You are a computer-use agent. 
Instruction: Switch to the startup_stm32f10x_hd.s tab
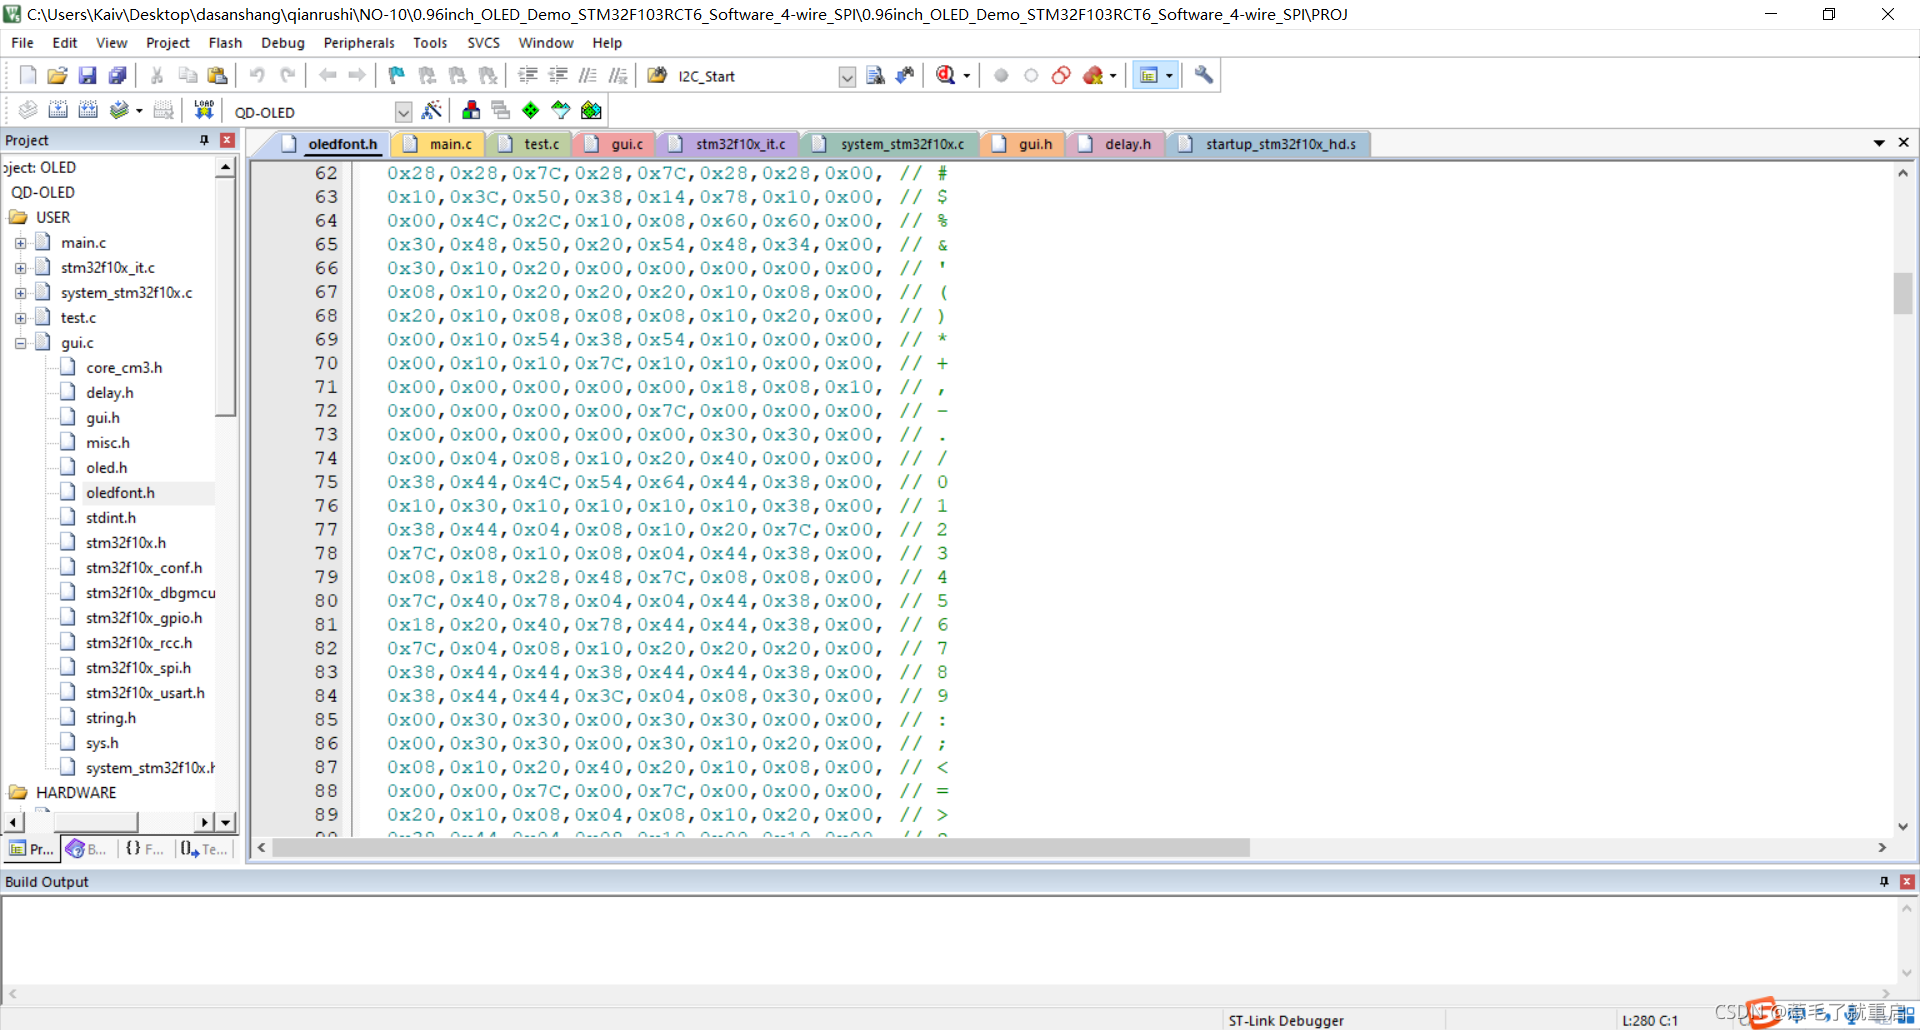point(1269,144)
